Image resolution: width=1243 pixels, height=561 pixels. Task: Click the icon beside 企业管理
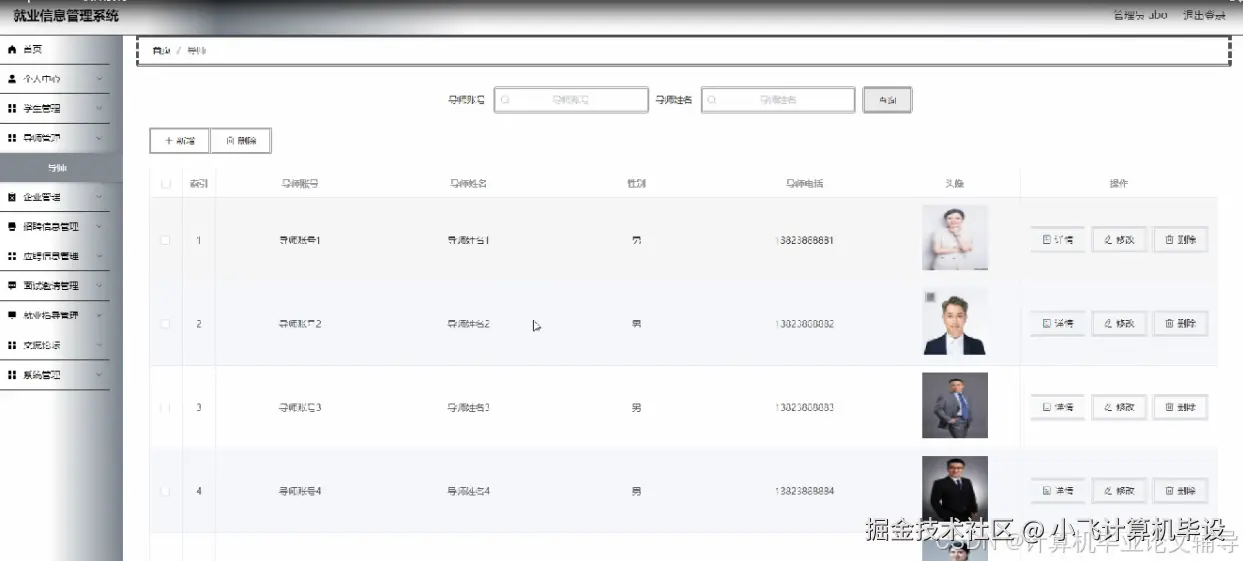12,197
